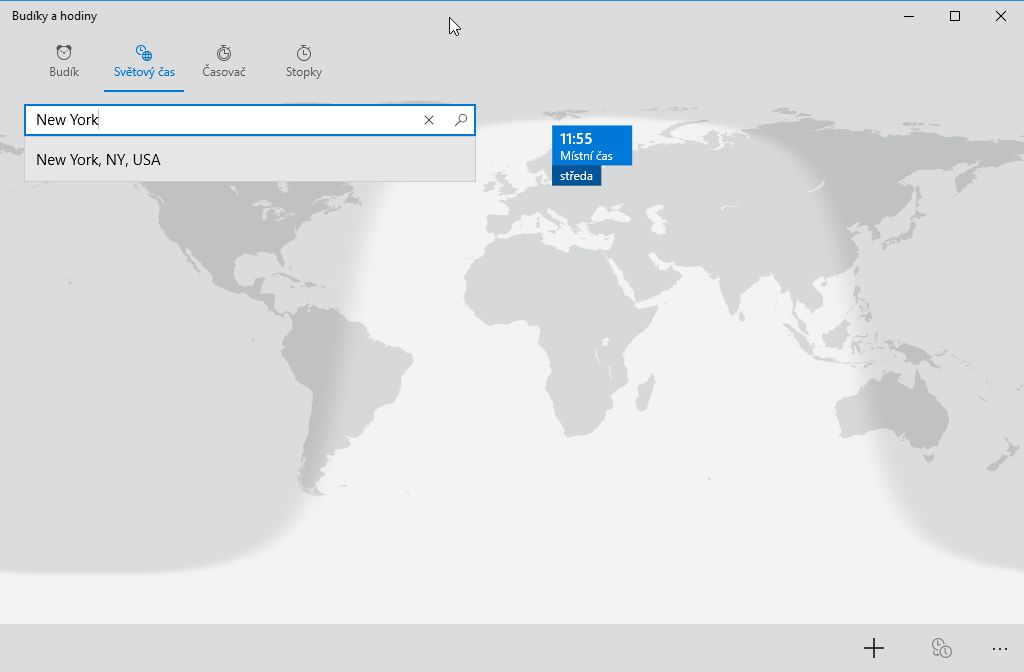Clear the search box with X
This screenshot has width=1024, height=672.
click(429, 120)
